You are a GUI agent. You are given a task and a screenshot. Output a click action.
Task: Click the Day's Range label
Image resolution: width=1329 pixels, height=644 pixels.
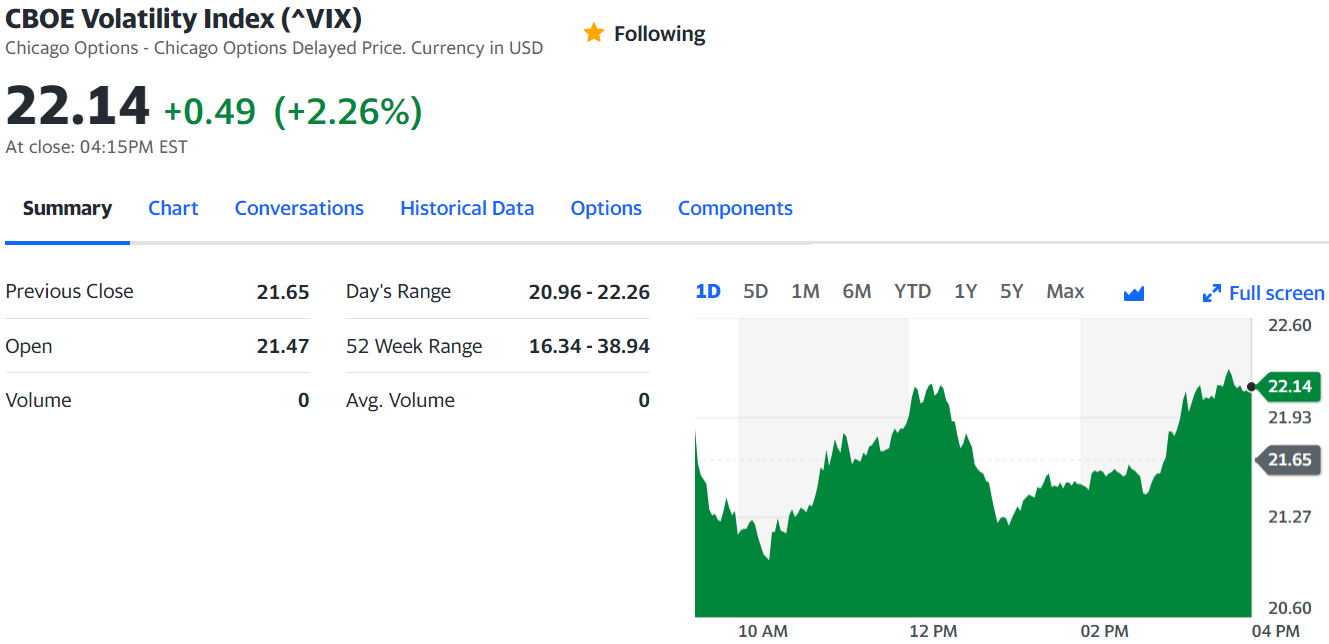coord(398,292)
